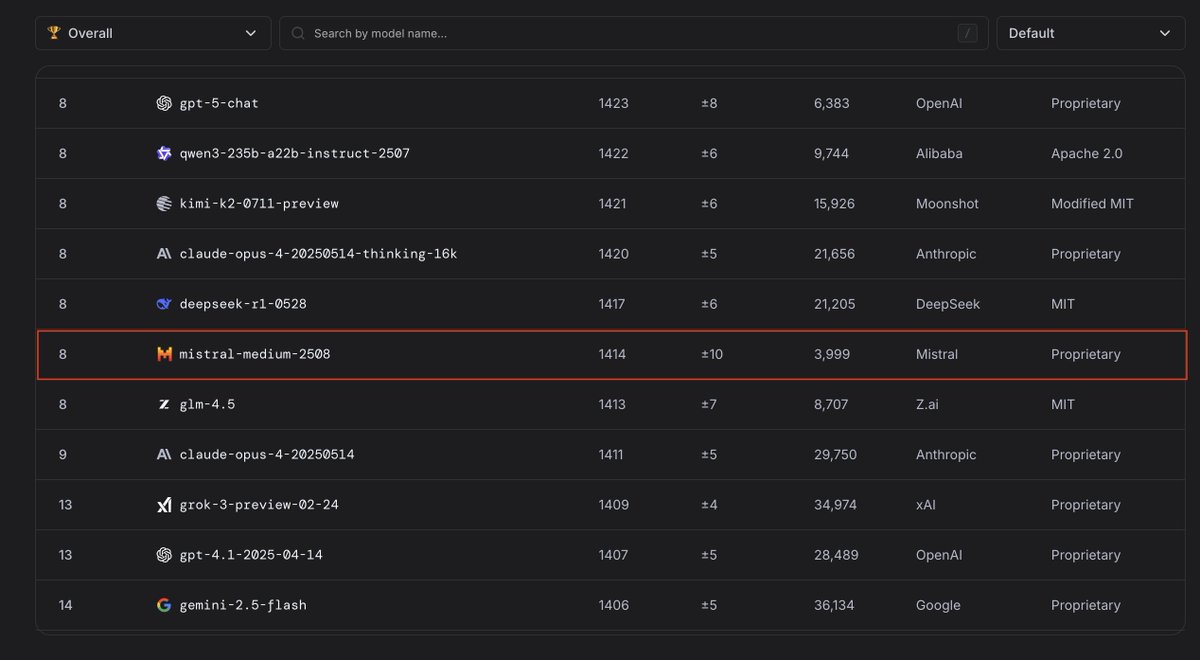This screenshot has width=1200, height=660.
Task: Click rank 9 in claude-opus-4-20250514 row
Action: tap(63, 454)
